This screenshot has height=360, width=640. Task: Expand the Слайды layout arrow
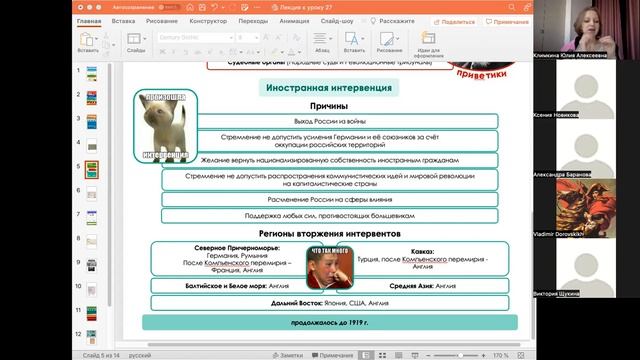tap(144, 39)
